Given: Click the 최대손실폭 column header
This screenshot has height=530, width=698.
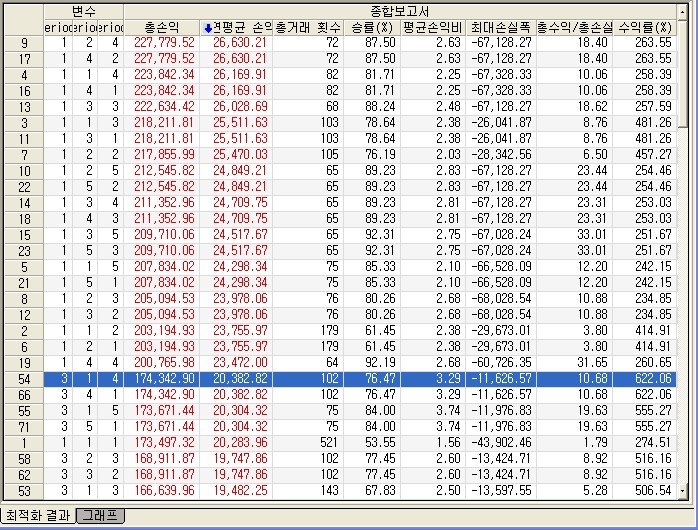Looking at the screenshot, I should (x=500, y=27).
